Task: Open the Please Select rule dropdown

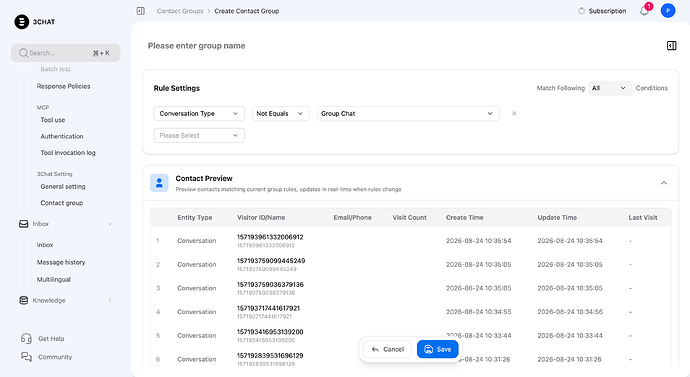Action: (x=199, y=135)
